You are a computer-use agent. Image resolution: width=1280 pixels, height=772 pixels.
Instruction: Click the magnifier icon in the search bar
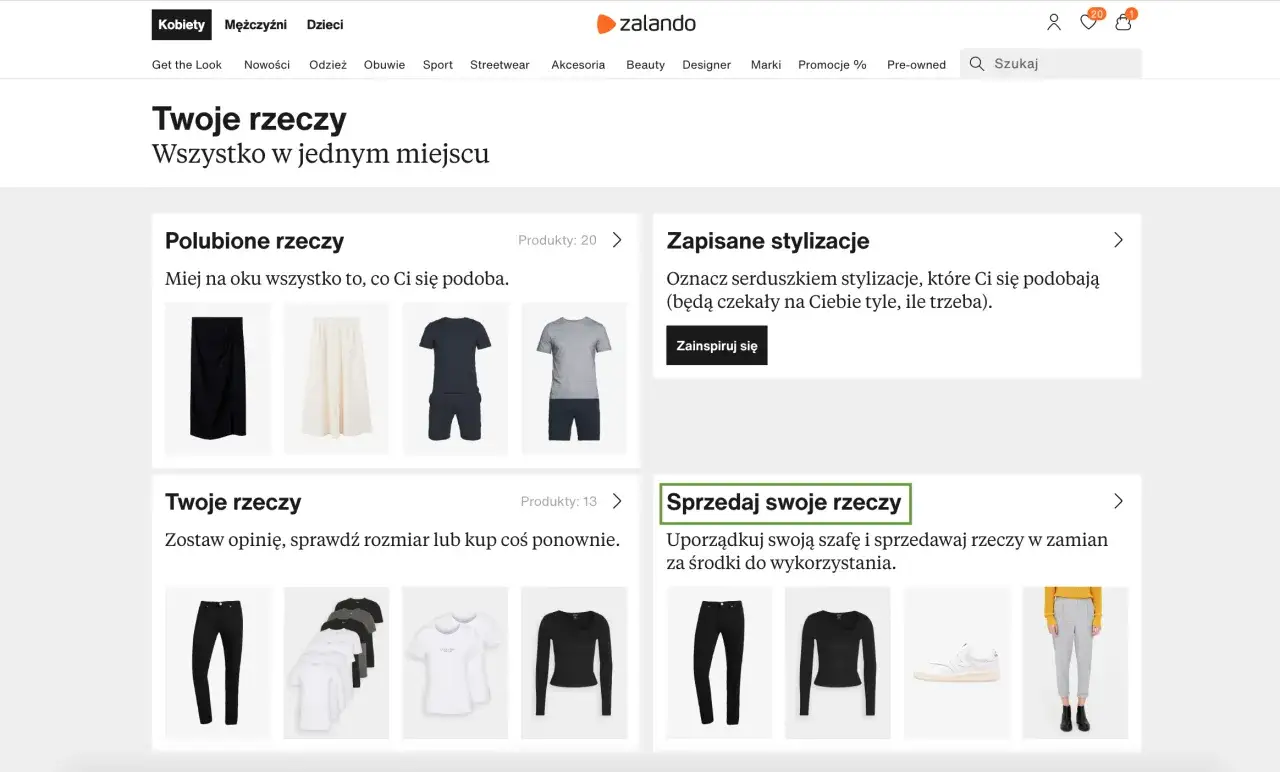(x=976, y=63)
